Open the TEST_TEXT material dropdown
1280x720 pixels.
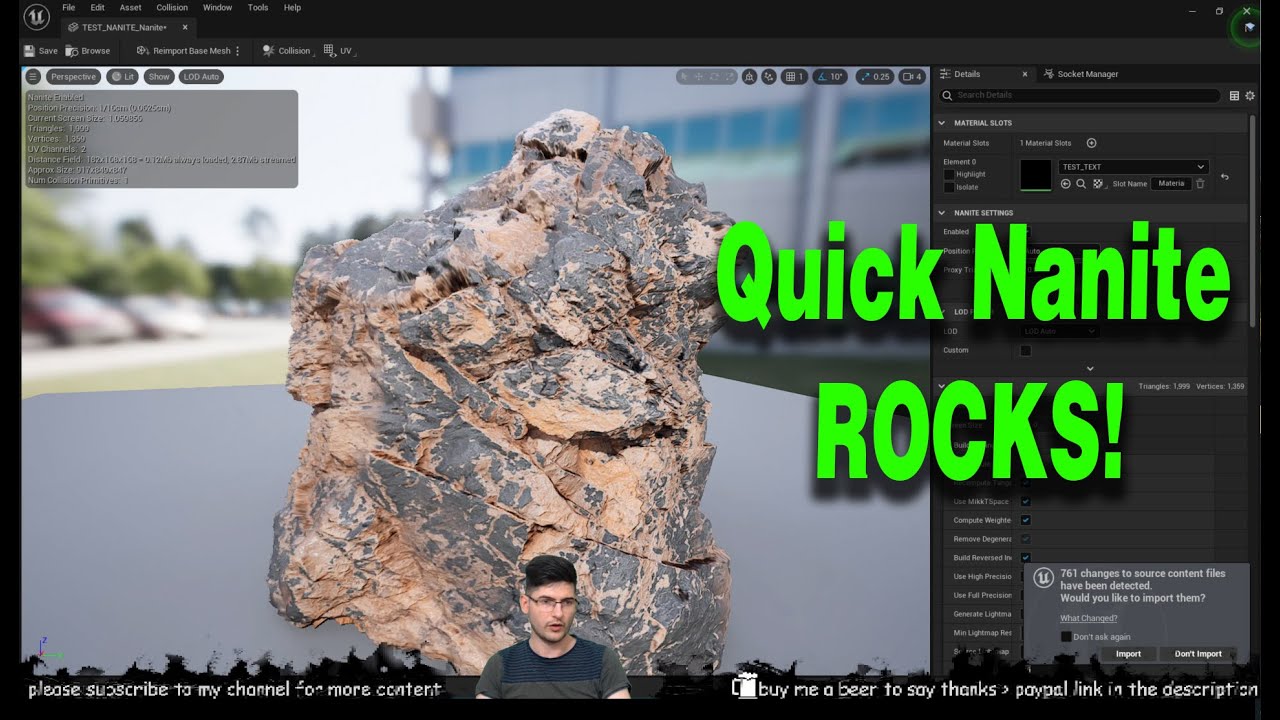(1133, 167)
